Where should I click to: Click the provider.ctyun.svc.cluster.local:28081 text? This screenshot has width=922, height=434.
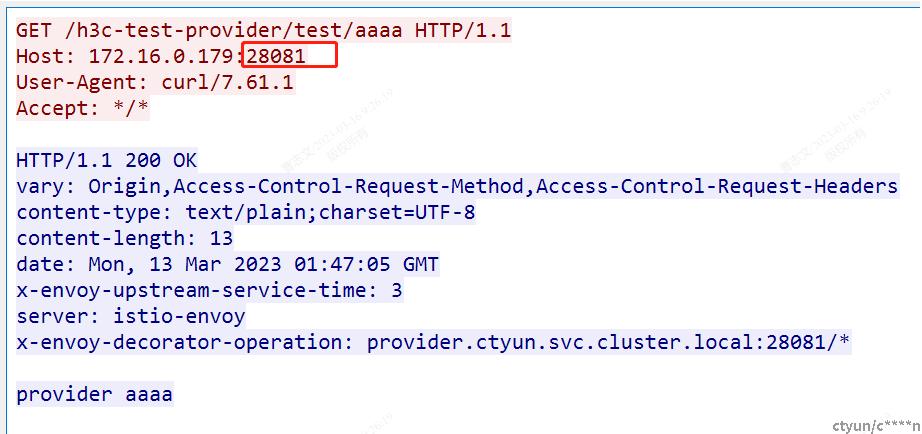click(x=590, y=342)
